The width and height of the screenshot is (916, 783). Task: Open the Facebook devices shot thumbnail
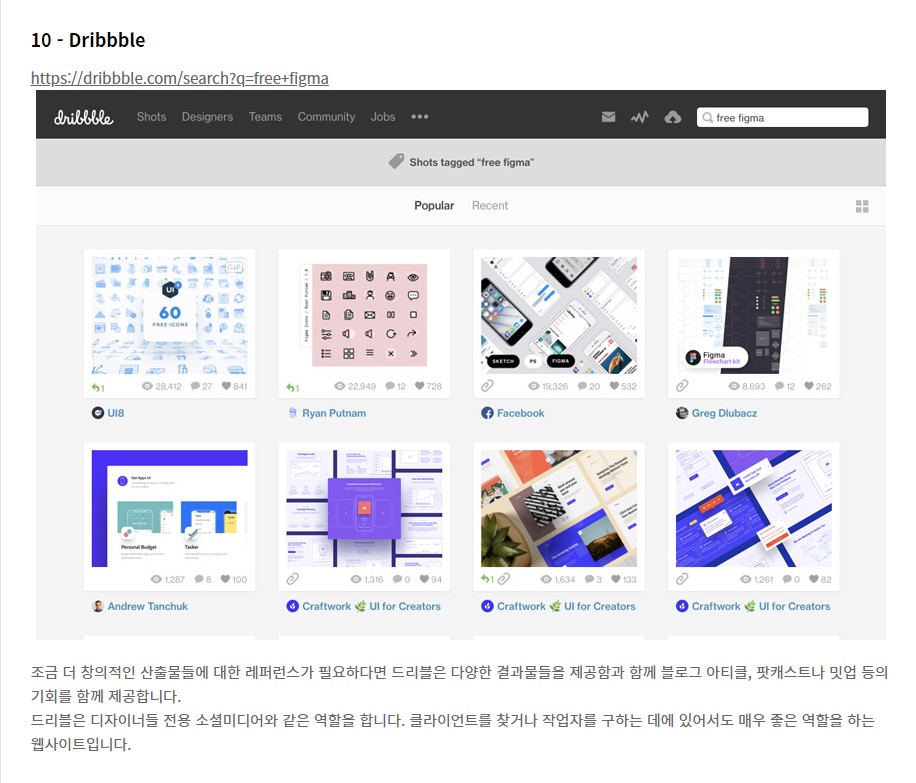pos(559,316)
